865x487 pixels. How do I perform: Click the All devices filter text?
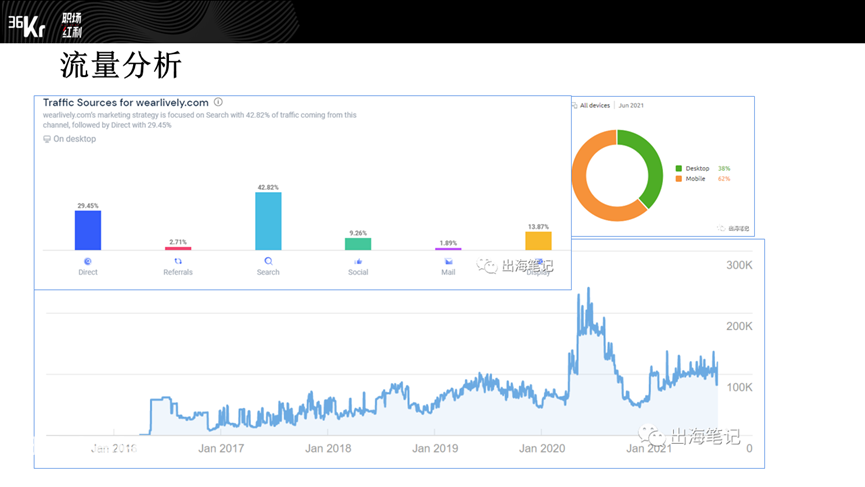click(x=595, y=105)
